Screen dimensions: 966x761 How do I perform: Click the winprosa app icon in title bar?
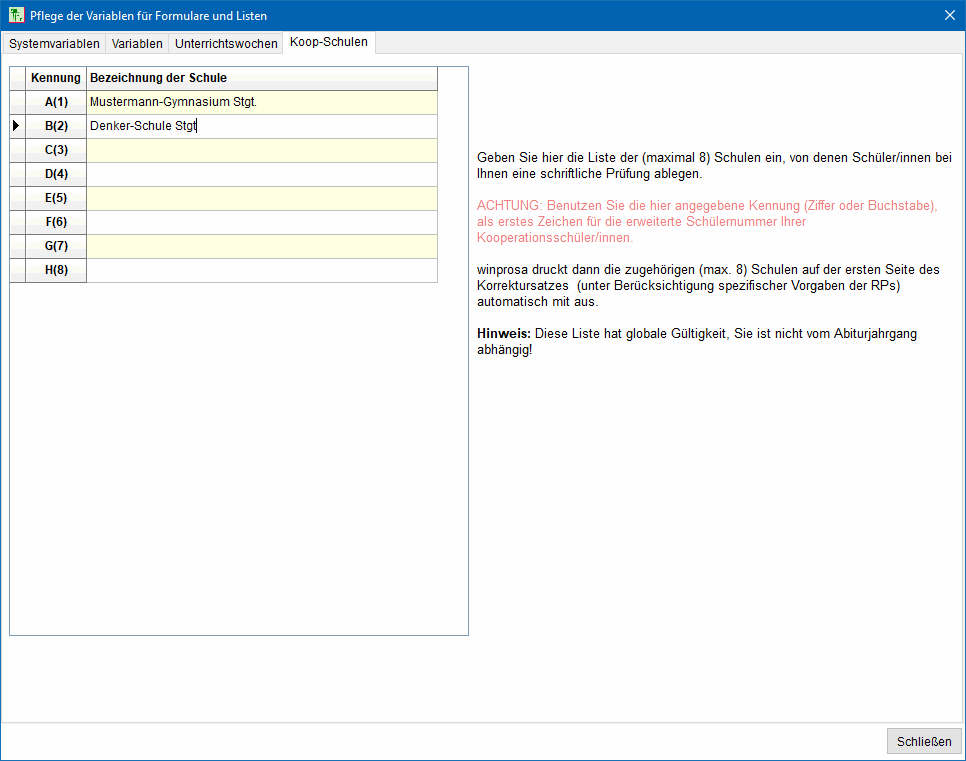tap(16, 15)
